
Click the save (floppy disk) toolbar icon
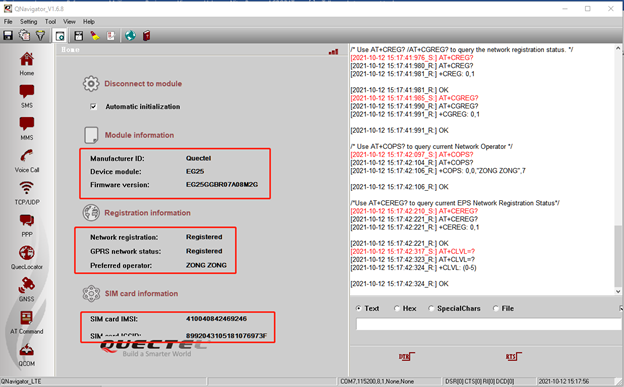tap(8, 35)
